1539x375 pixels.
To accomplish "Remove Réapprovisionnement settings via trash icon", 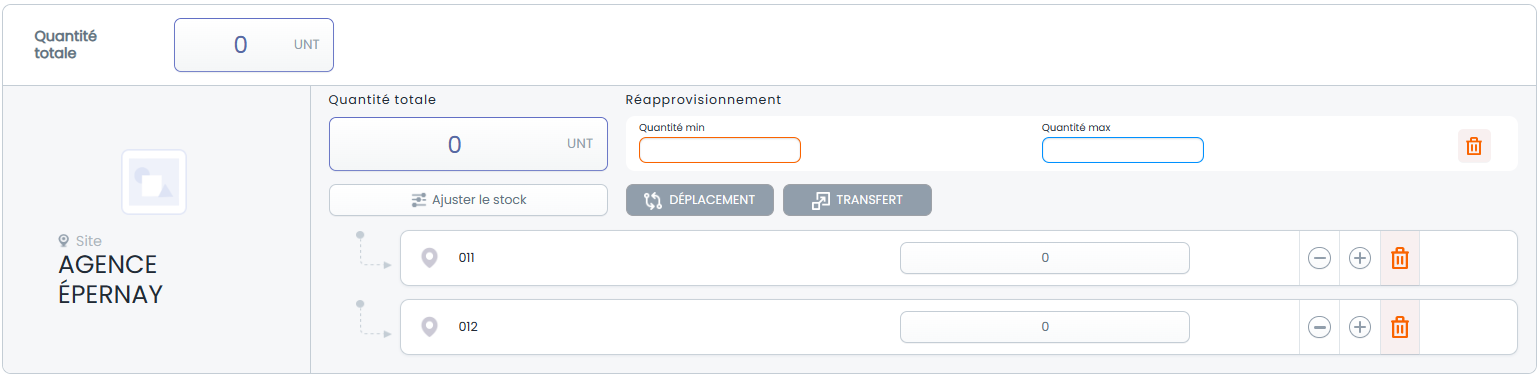I will [x=1474, y=146].
